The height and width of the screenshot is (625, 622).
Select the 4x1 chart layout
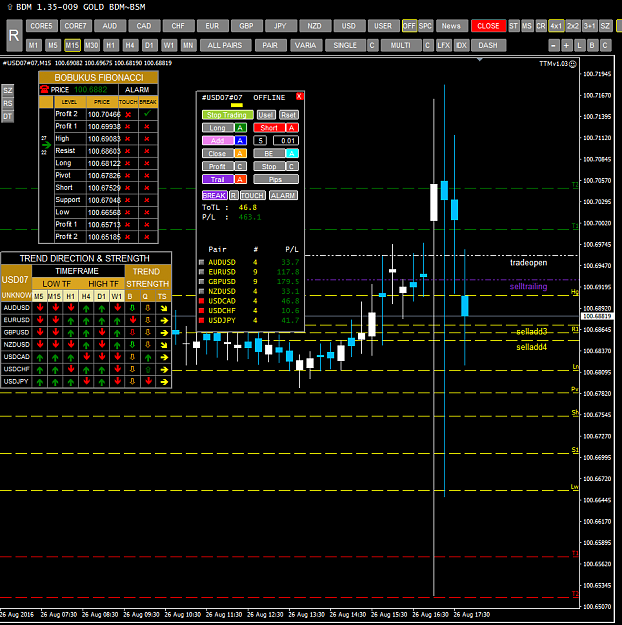pyautogui.click(x=556, y=26)
